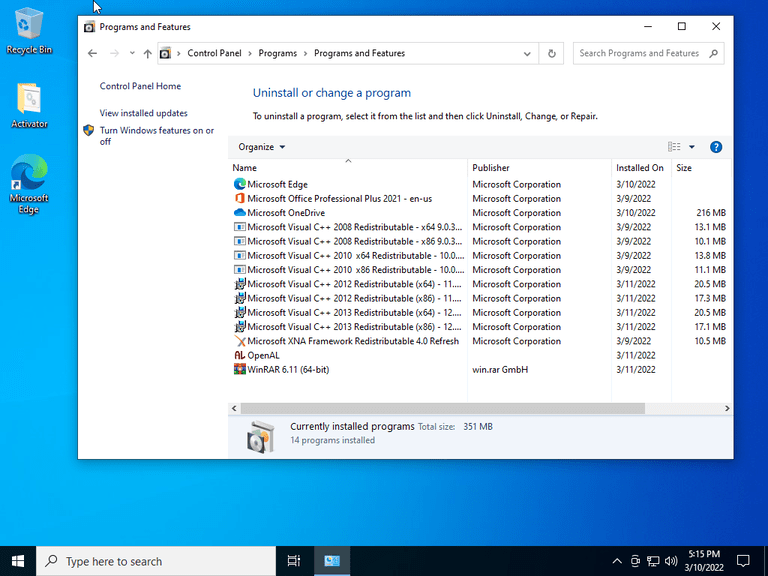Screen dimensions: 768x576
Task: Click the OpenAL program icon
Action: (240, 355)
